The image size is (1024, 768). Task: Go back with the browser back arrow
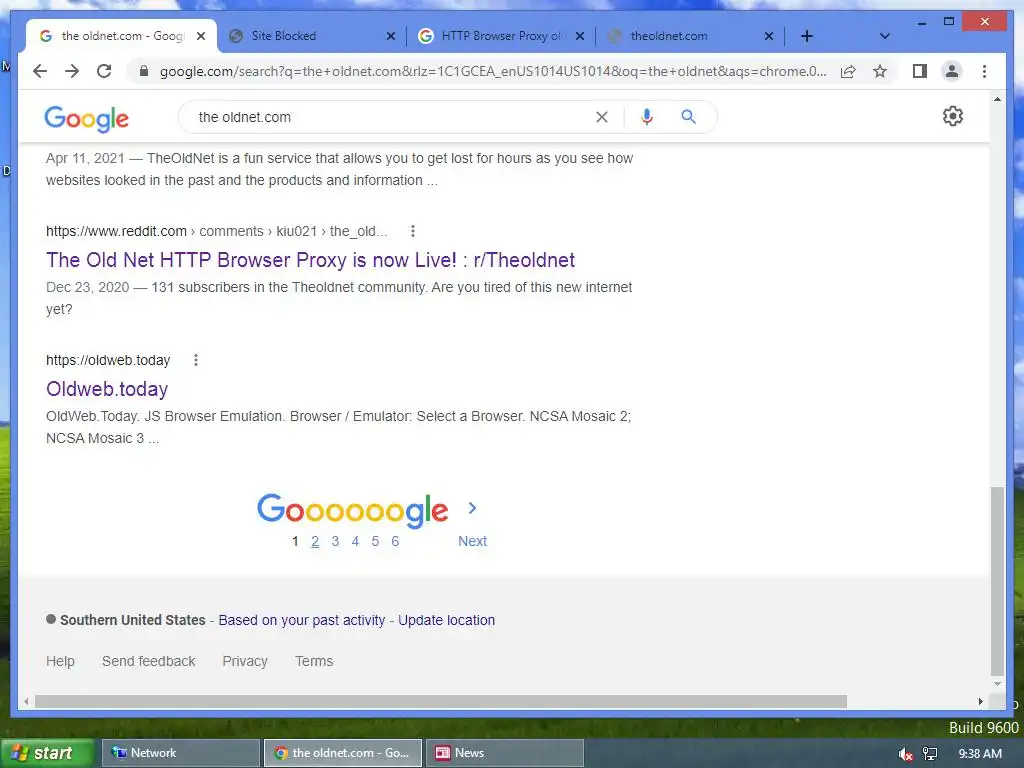click(x=40, y=71)
